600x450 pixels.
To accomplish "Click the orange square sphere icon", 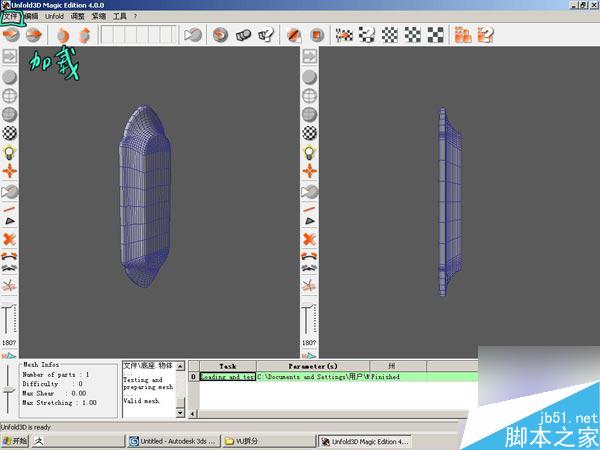I will pyautogui.click(x=316, y=35).
